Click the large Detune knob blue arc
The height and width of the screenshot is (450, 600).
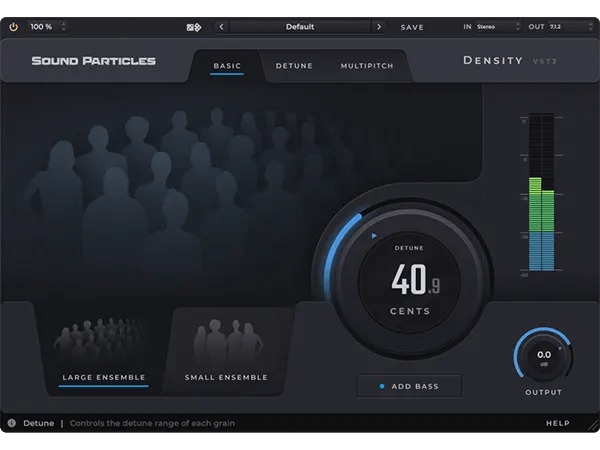[335, 247]
